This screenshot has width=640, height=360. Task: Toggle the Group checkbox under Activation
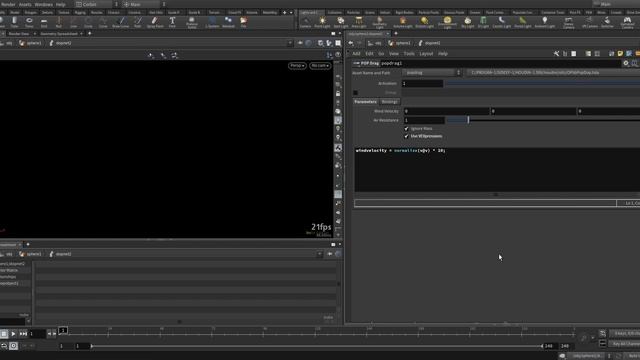[x=356, y=93]
